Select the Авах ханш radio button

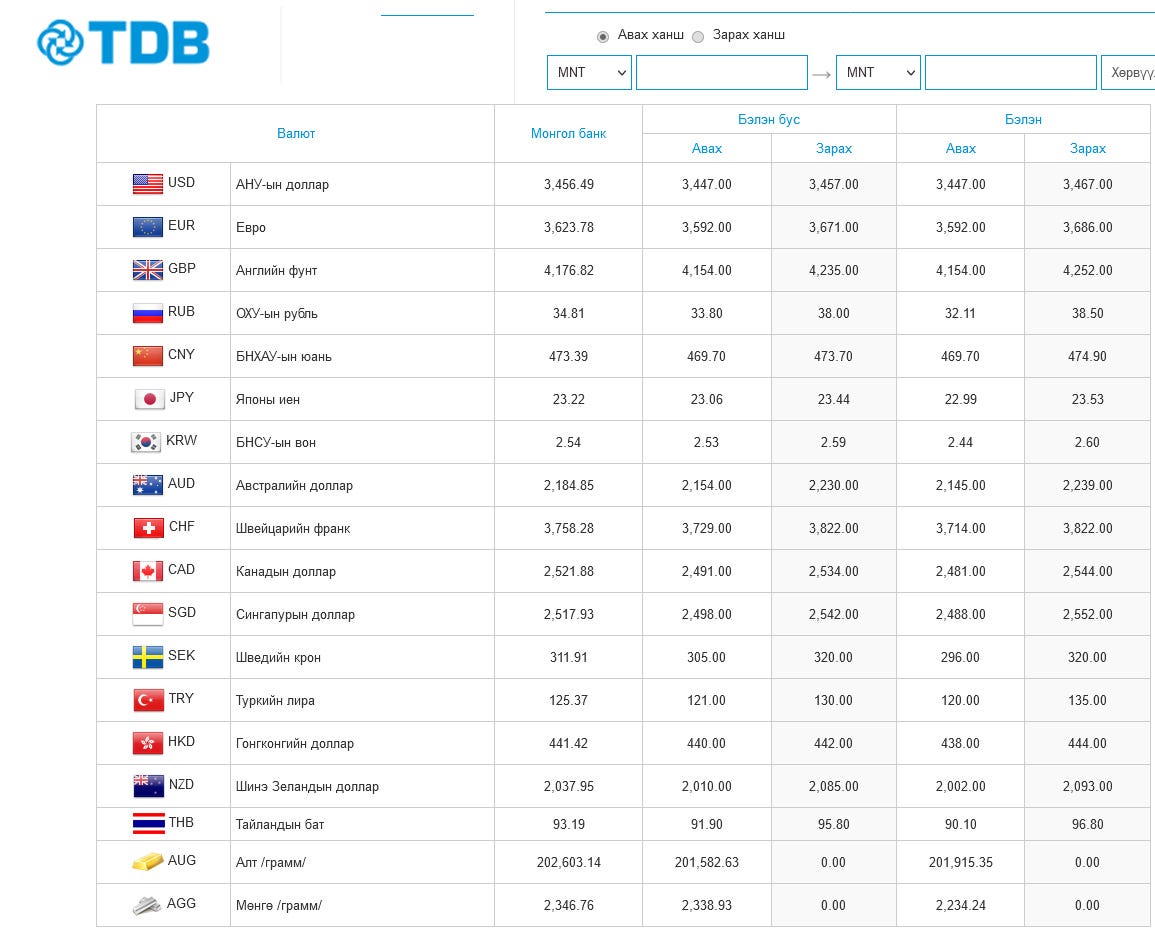[603, 36]
